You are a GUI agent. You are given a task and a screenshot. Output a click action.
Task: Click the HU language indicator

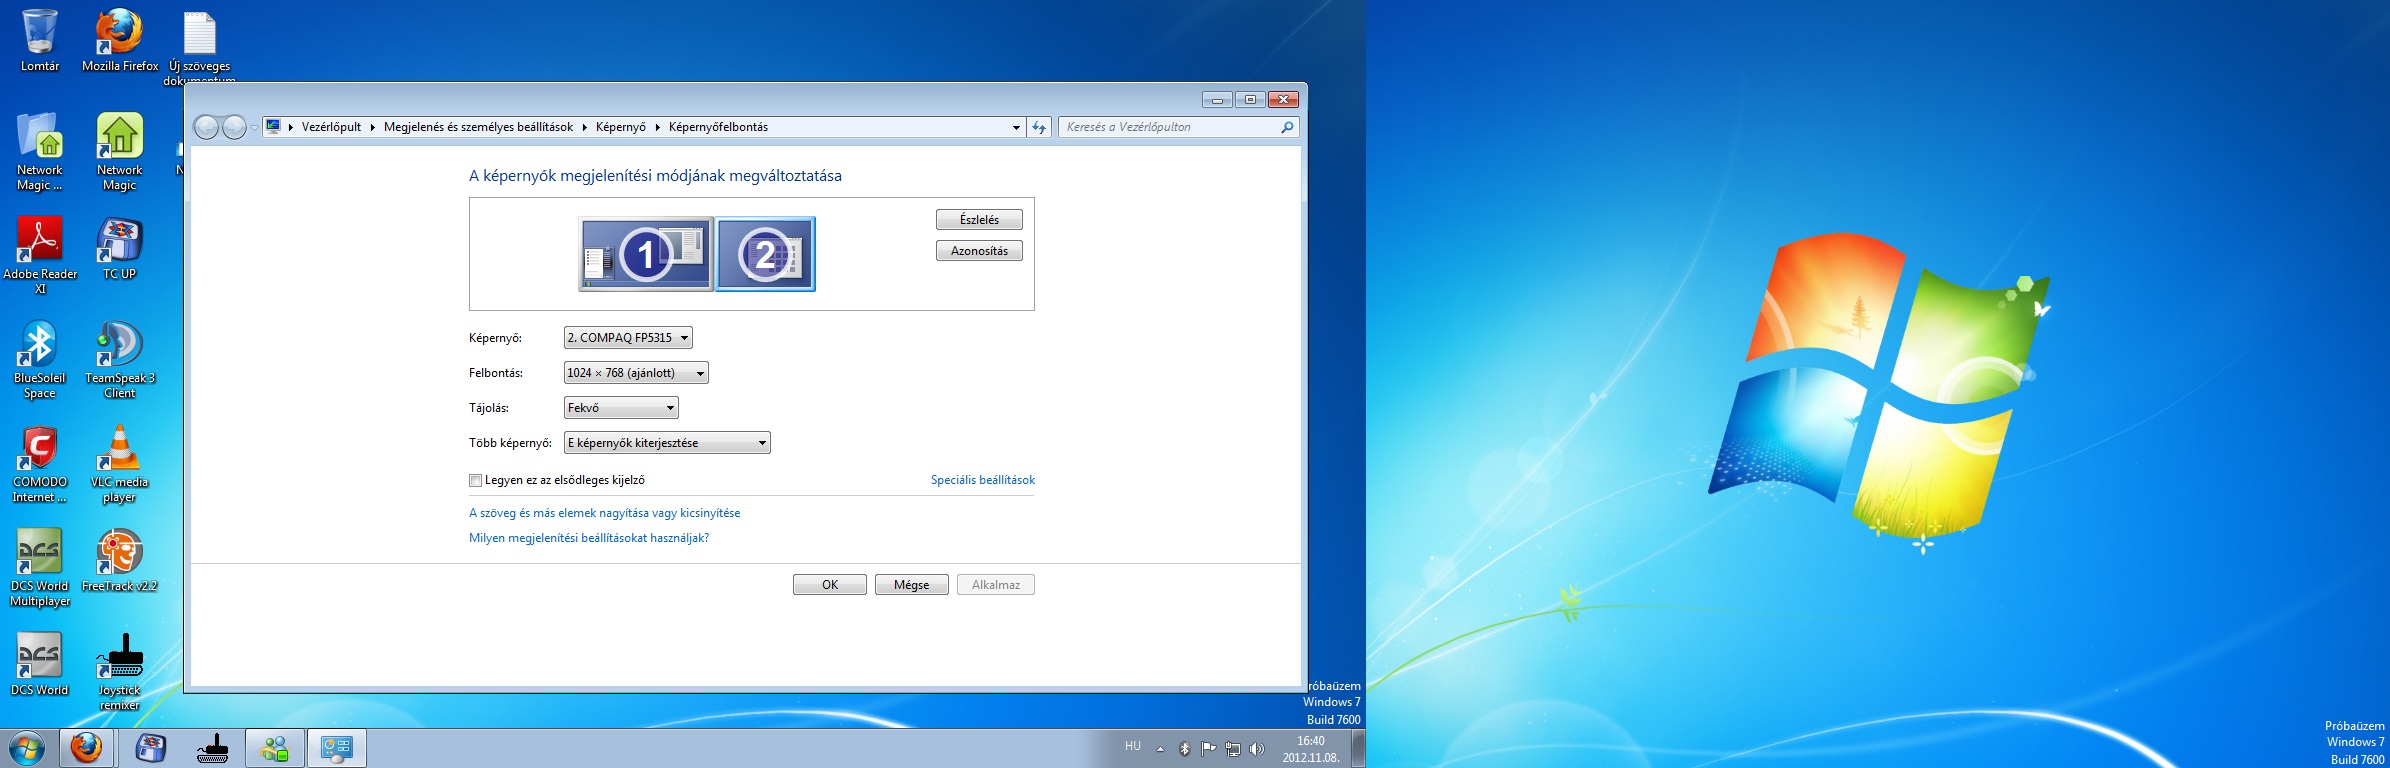pos(1133,746)
